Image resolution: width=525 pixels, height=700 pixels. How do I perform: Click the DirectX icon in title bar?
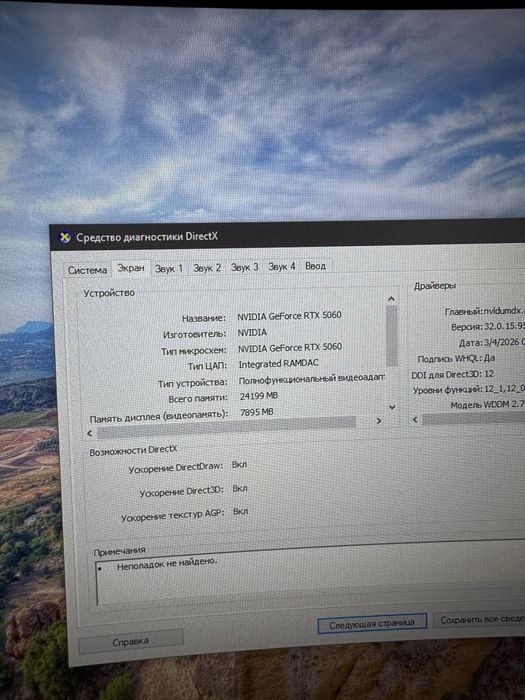click(x=65, y=237)
